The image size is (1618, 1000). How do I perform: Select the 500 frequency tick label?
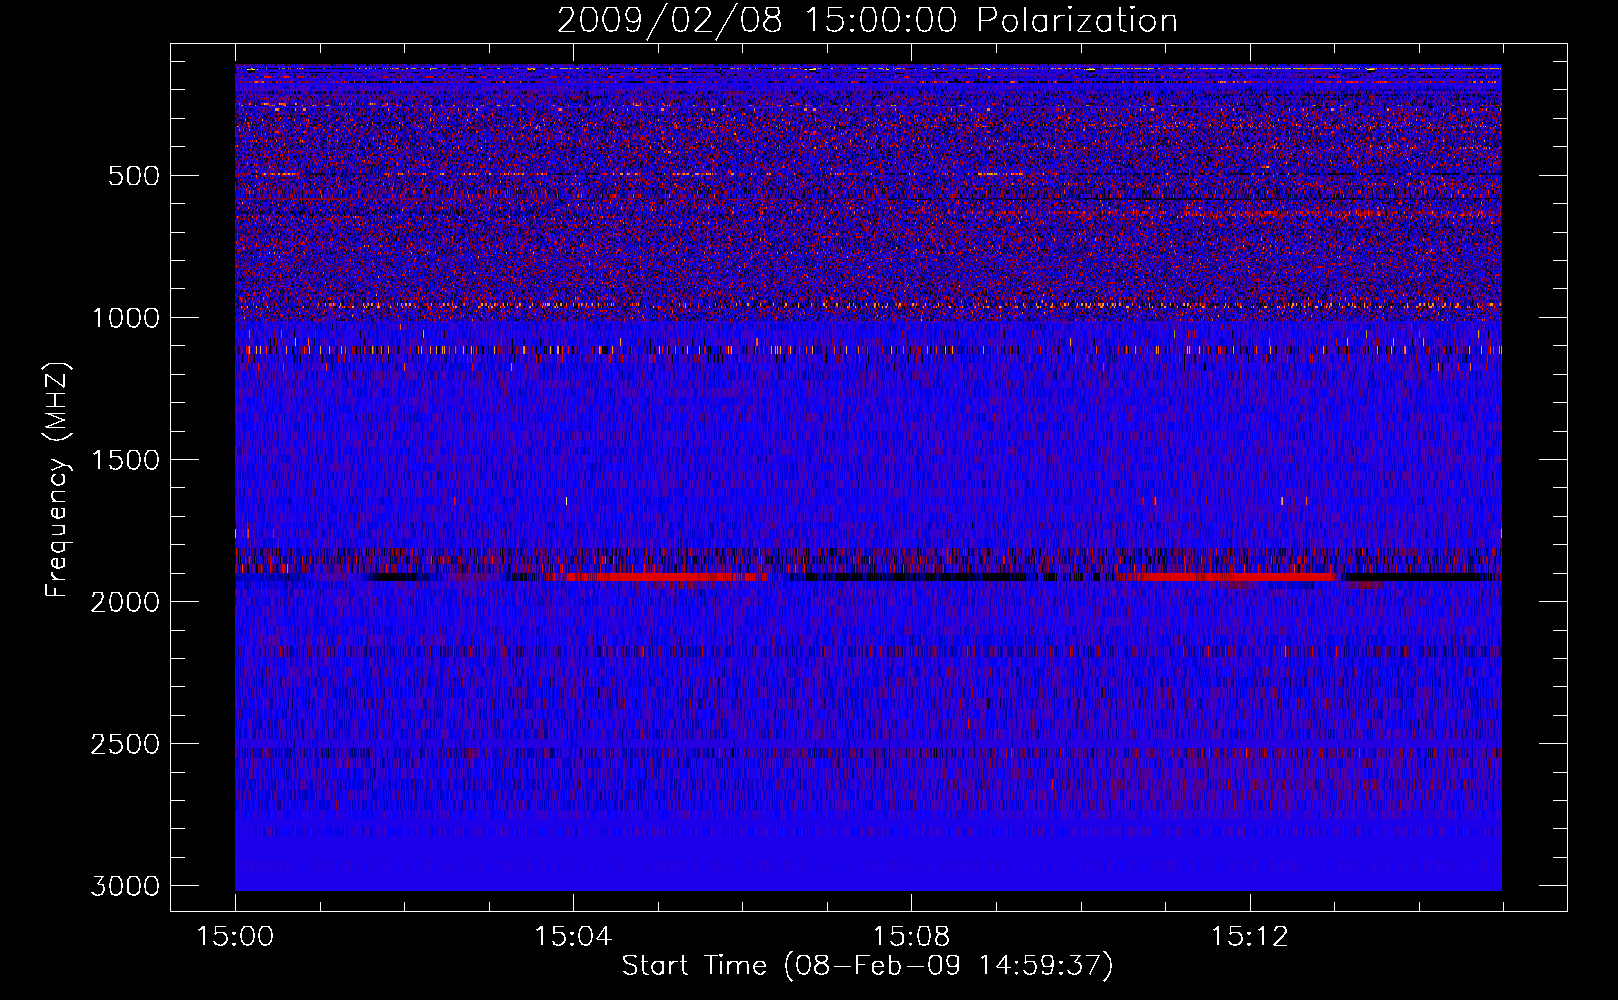coord(134,176)
